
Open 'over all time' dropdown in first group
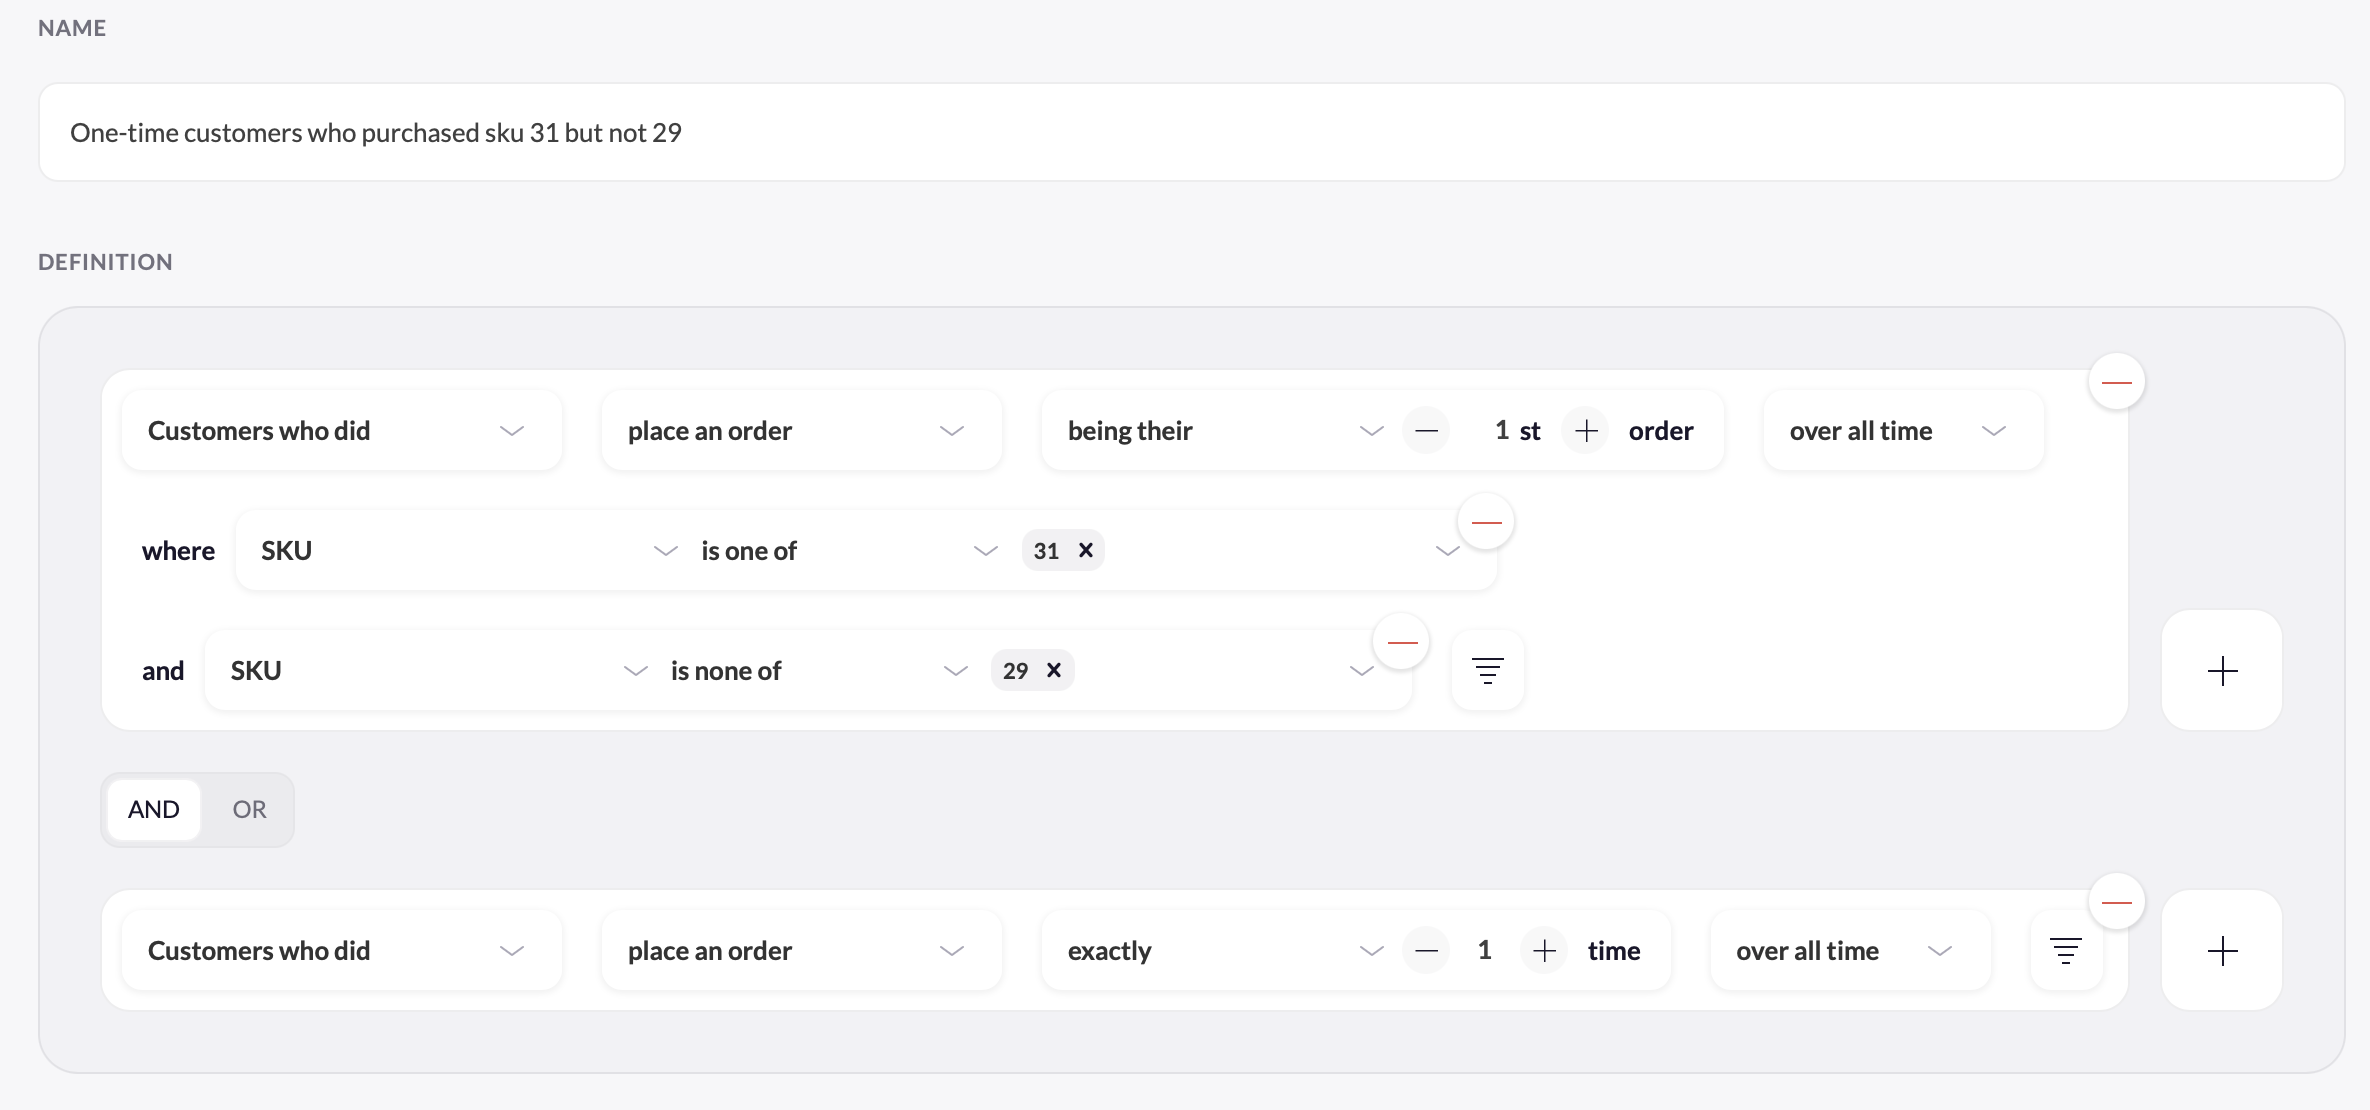click(1903, 431)
